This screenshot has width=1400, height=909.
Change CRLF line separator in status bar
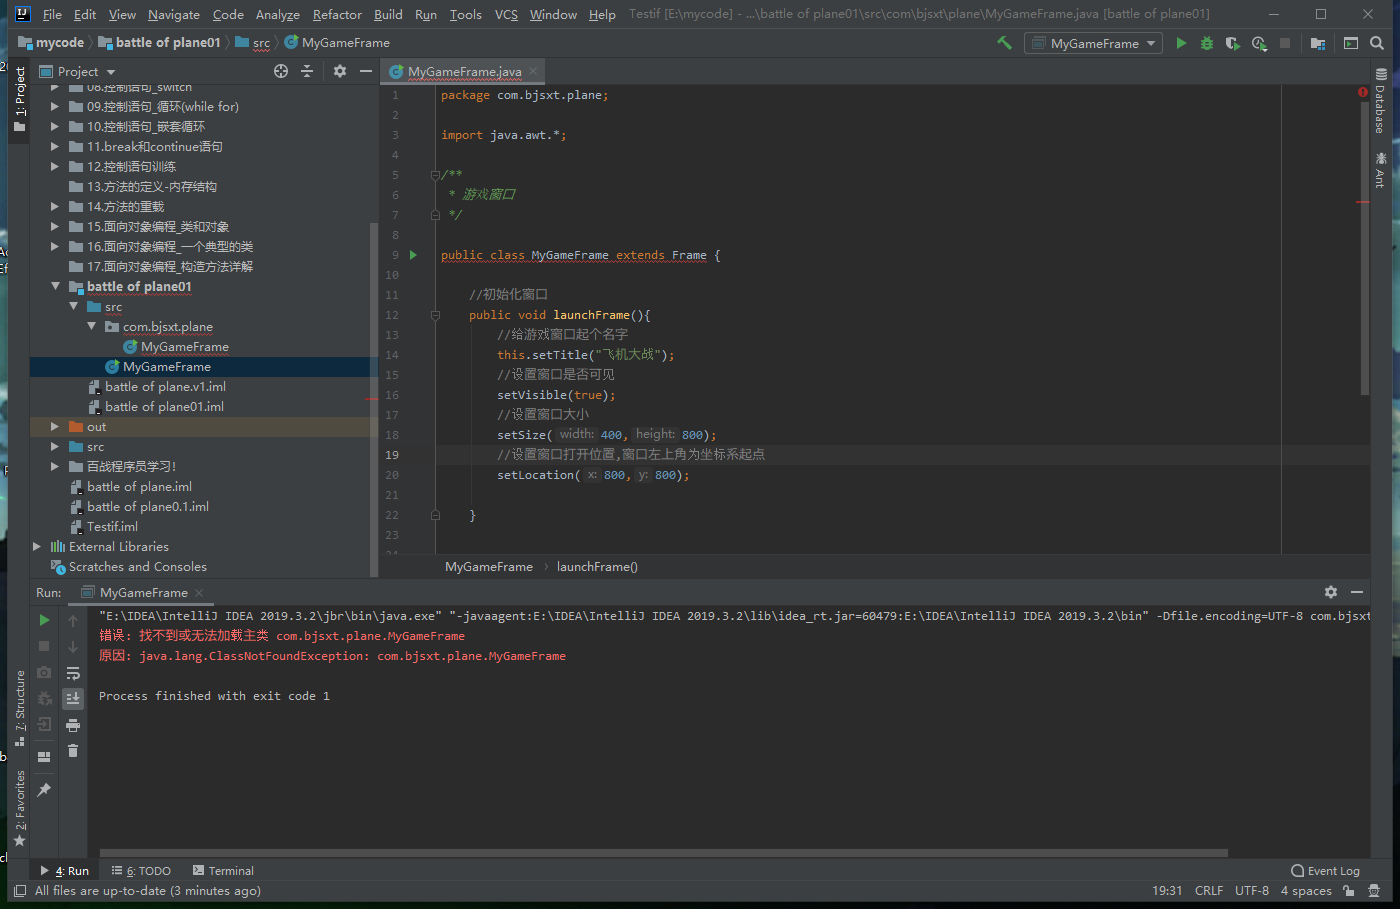tap(1209, 890)
